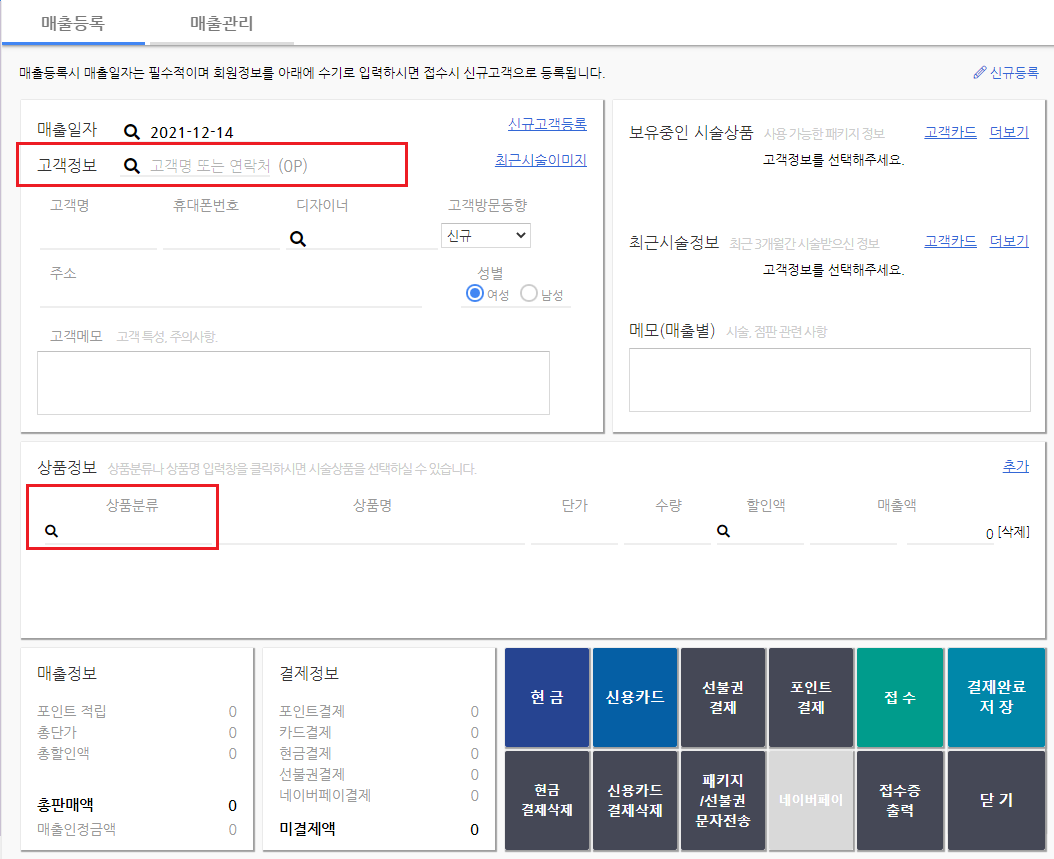
Task: Click the 수량 input field
Action: point(667,531)
